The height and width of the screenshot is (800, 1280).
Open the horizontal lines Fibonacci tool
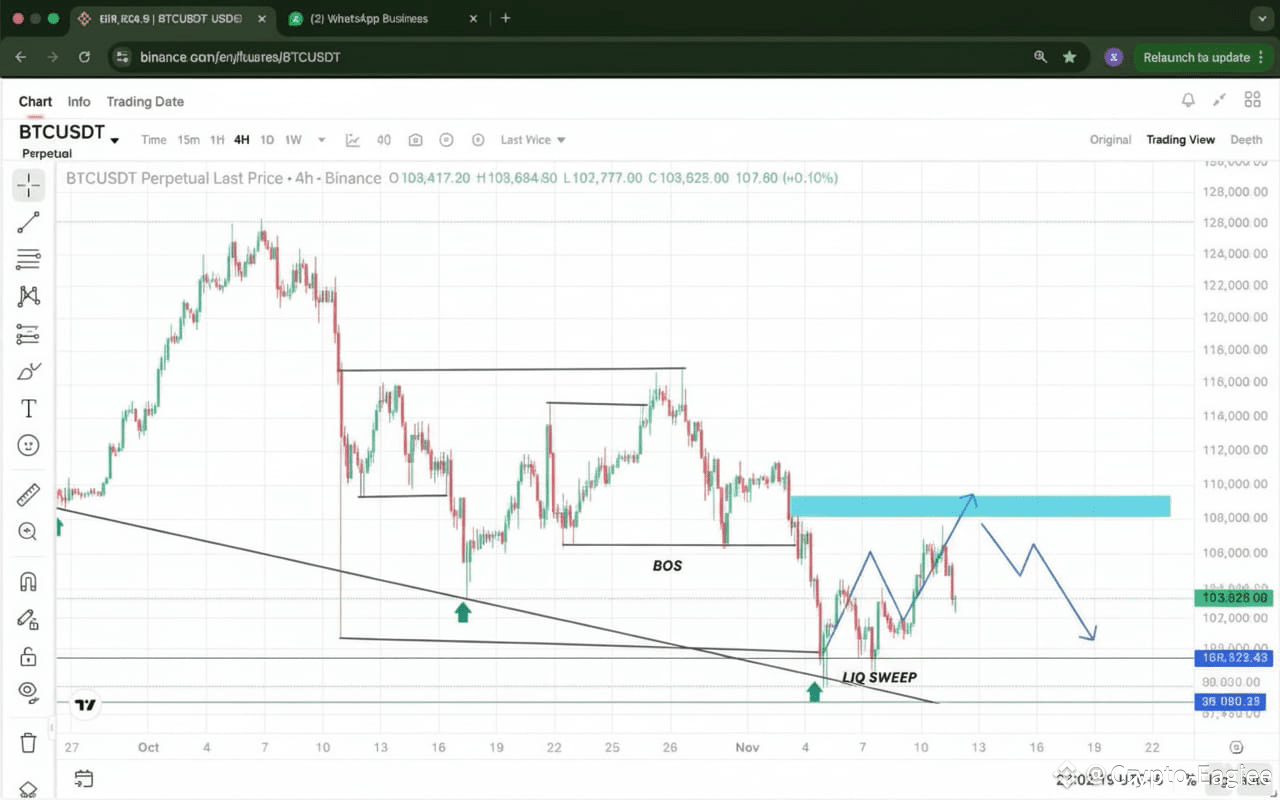click(x=28, y=260)
